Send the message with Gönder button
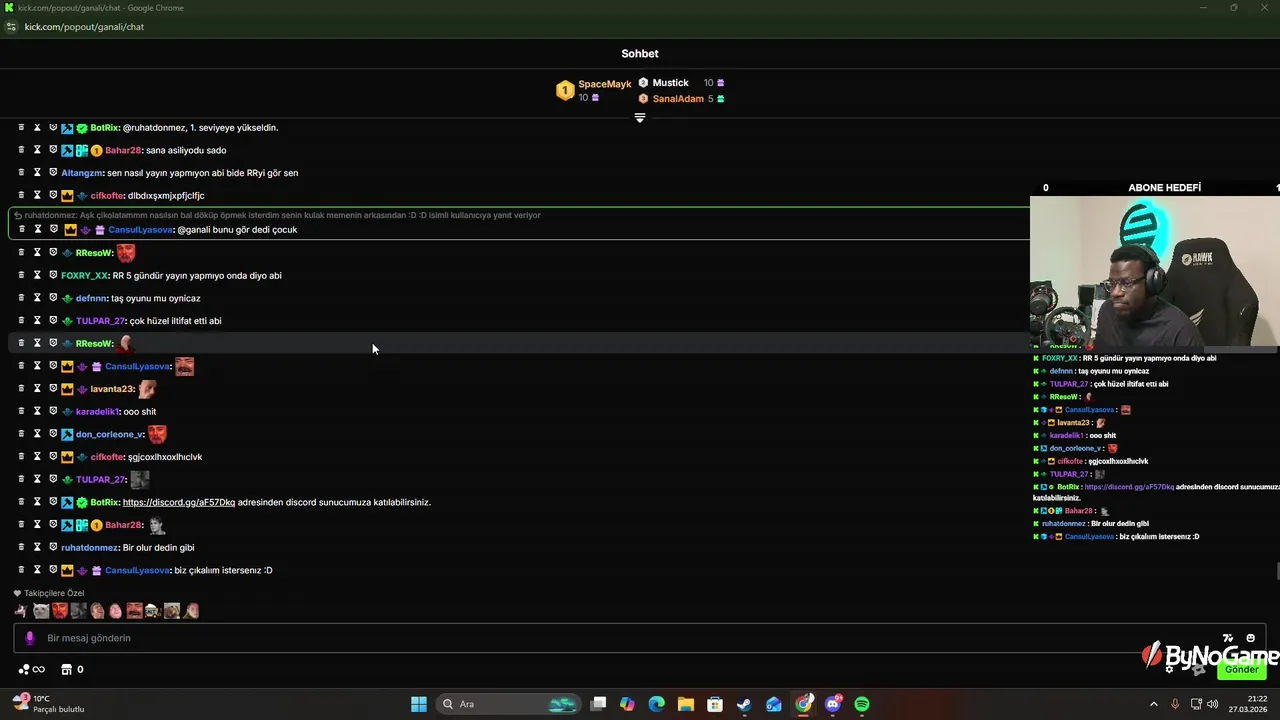The image size is (1280, 720). [x=1242, y=669]
